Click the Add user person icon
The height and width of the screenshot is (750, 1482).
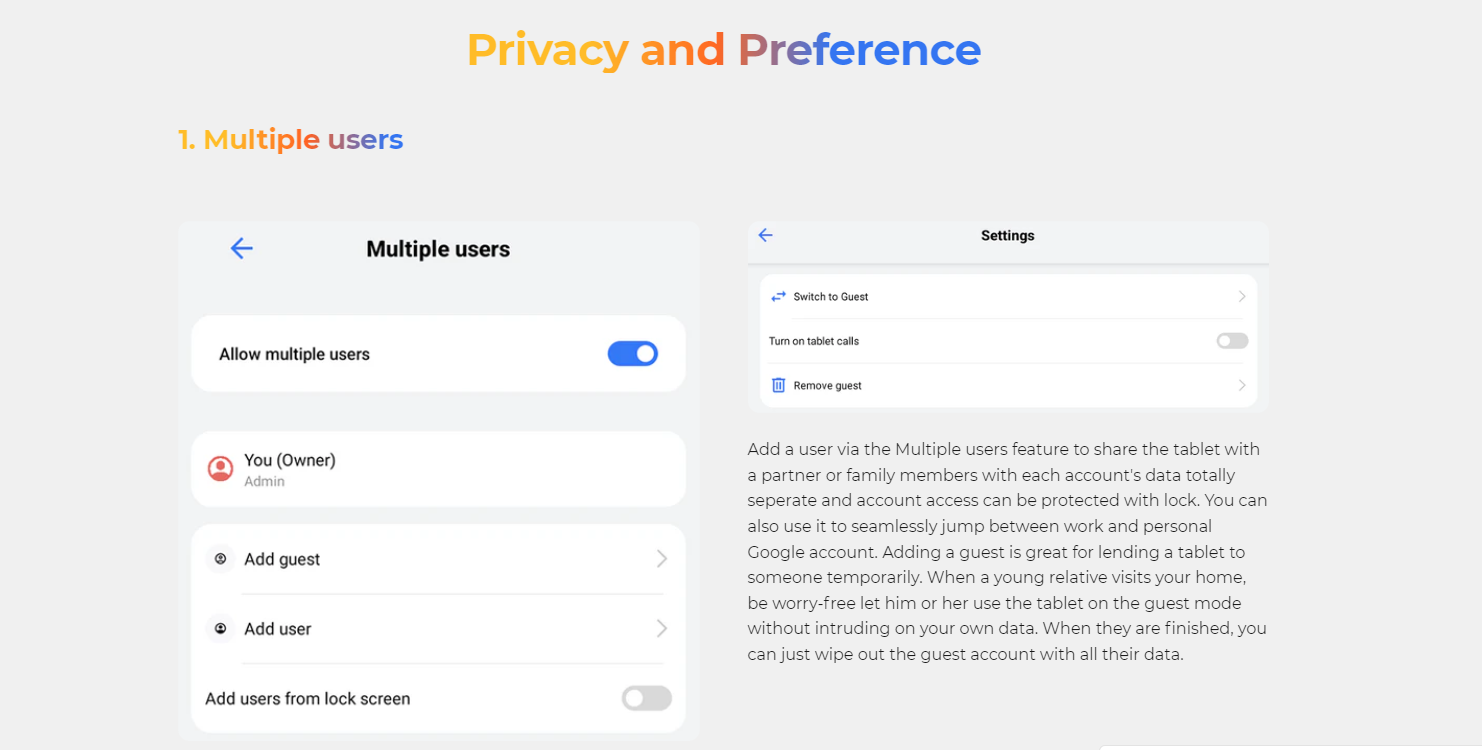tap(220, 629)
